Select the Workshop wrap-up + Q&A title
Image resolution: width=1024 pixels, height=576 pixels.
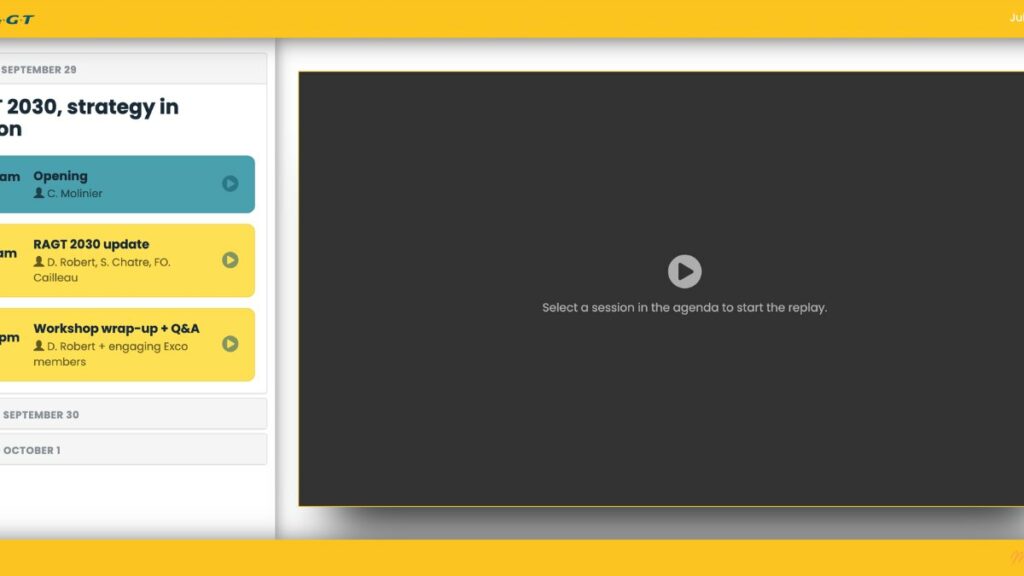tap(116, 328)
